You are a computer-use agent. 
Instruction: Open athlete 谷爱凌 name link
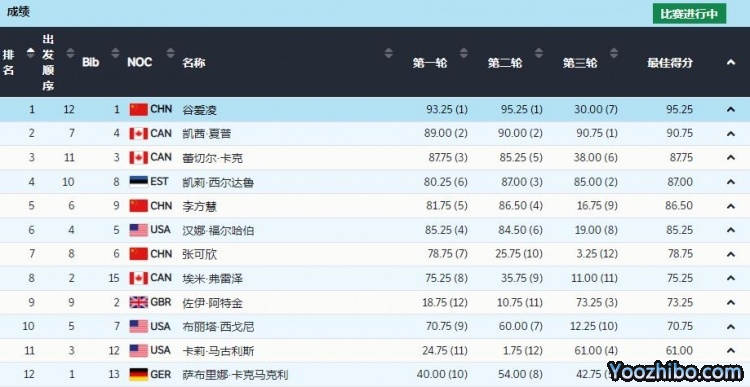click(199, 110)
